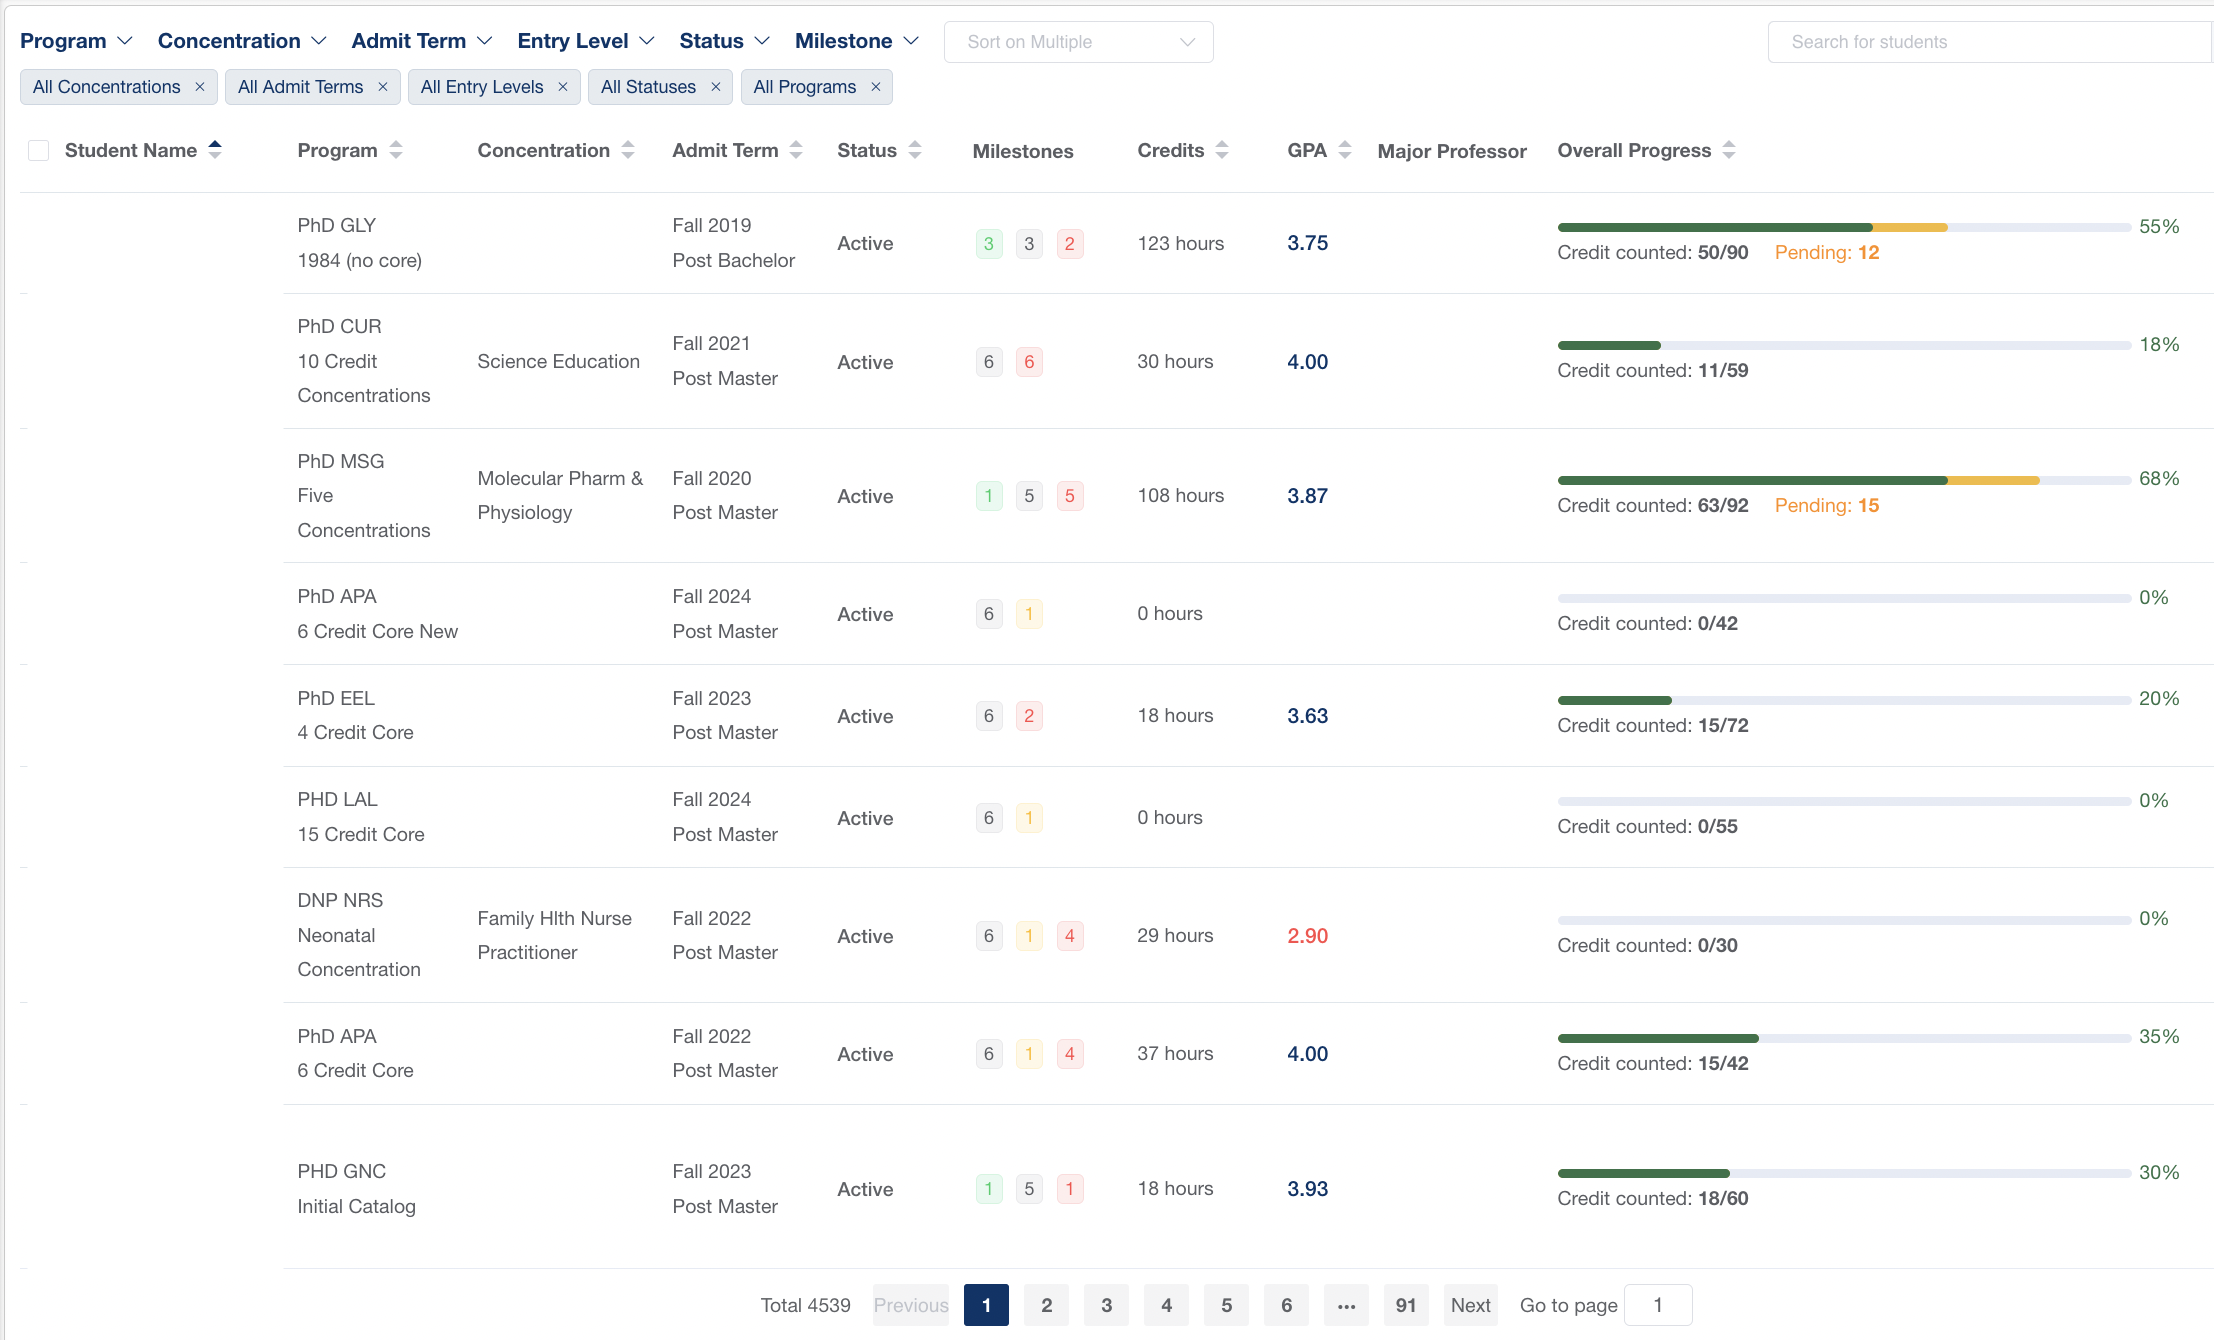Jump to page 91
The width and height of the screenshot is (2214, 1340).
coord(1405,1305)
